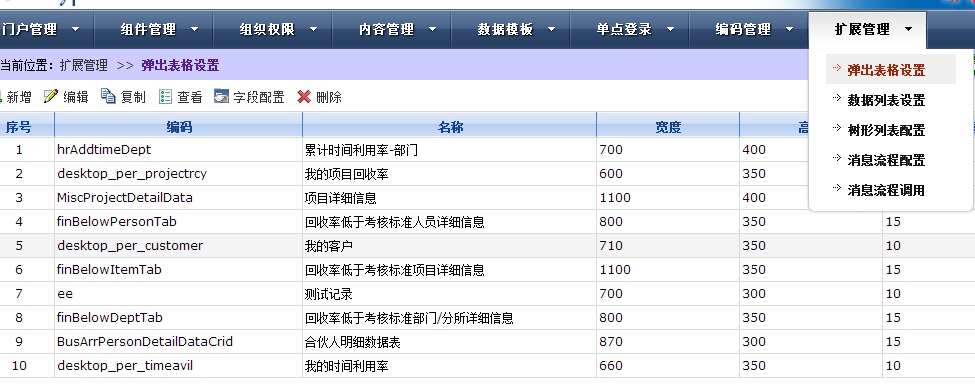Click 弹出表格设置 in the breadcrumb
Image resolution: width=975 pixels, height=385 pixels.
180,65
